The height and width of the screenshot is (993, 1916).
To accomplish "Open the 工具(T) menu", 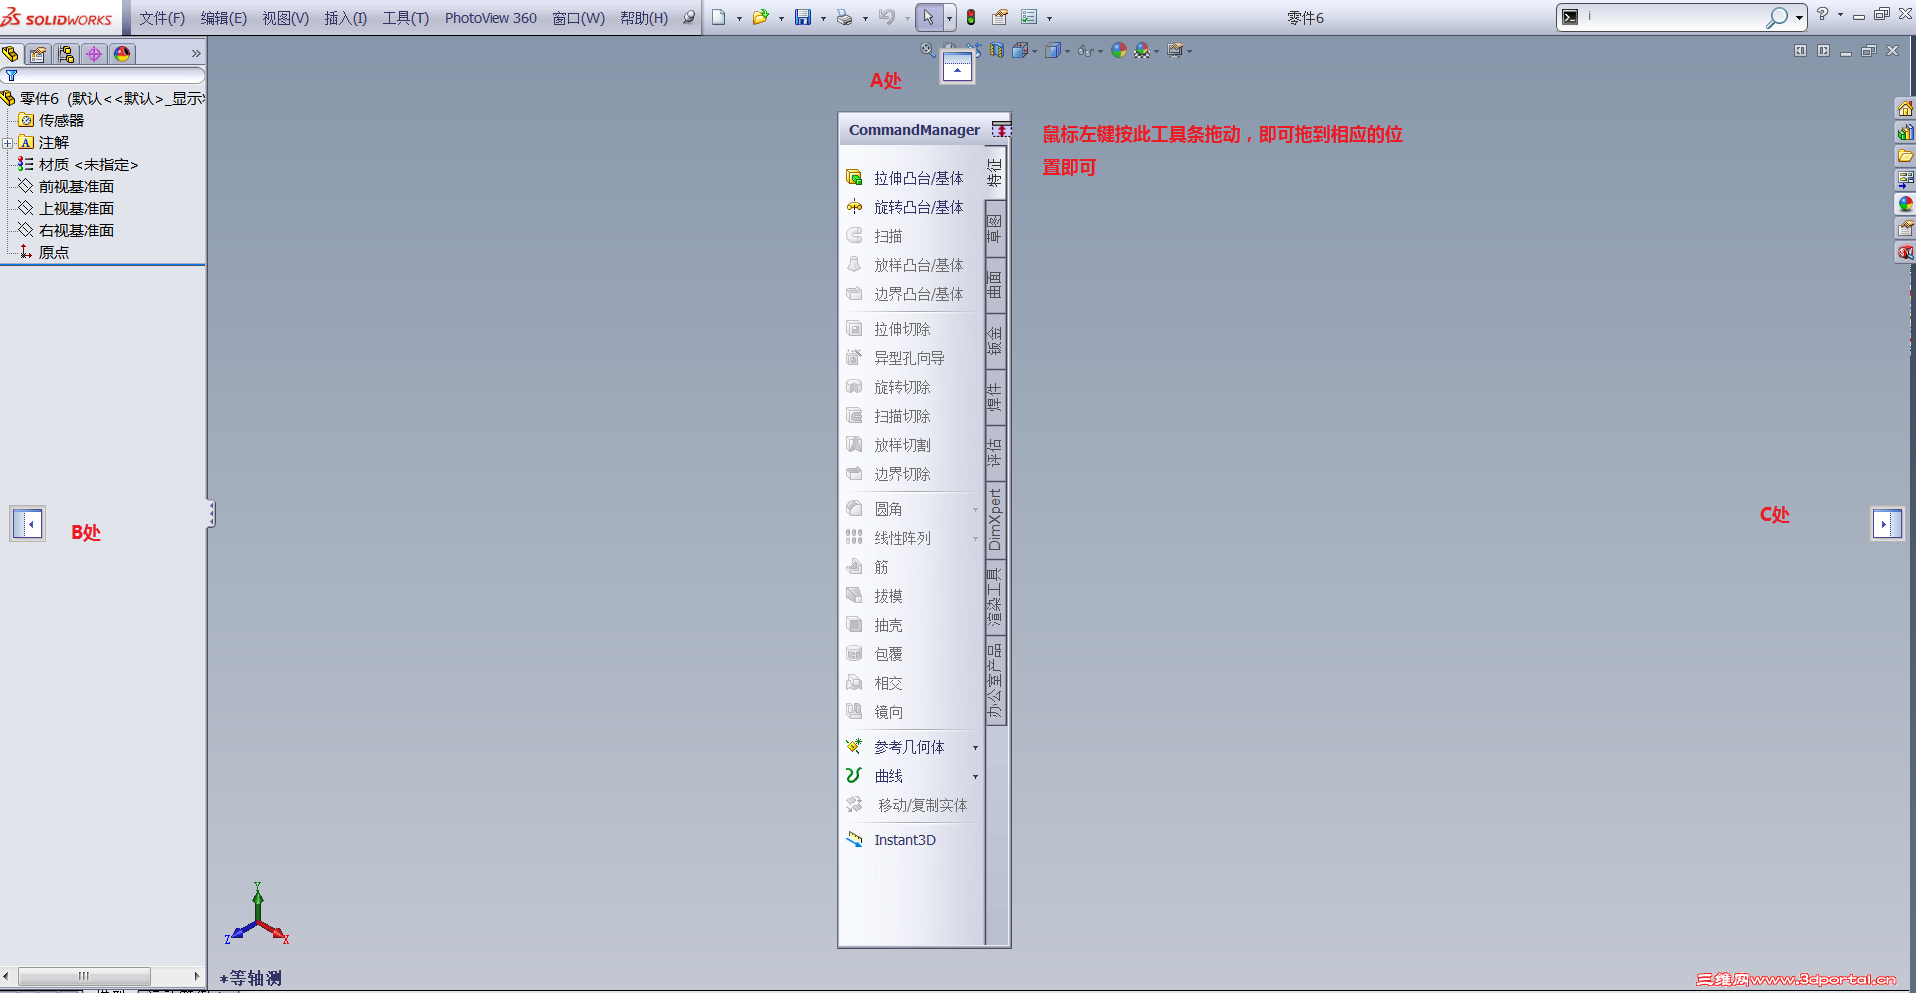I will 406,18.
